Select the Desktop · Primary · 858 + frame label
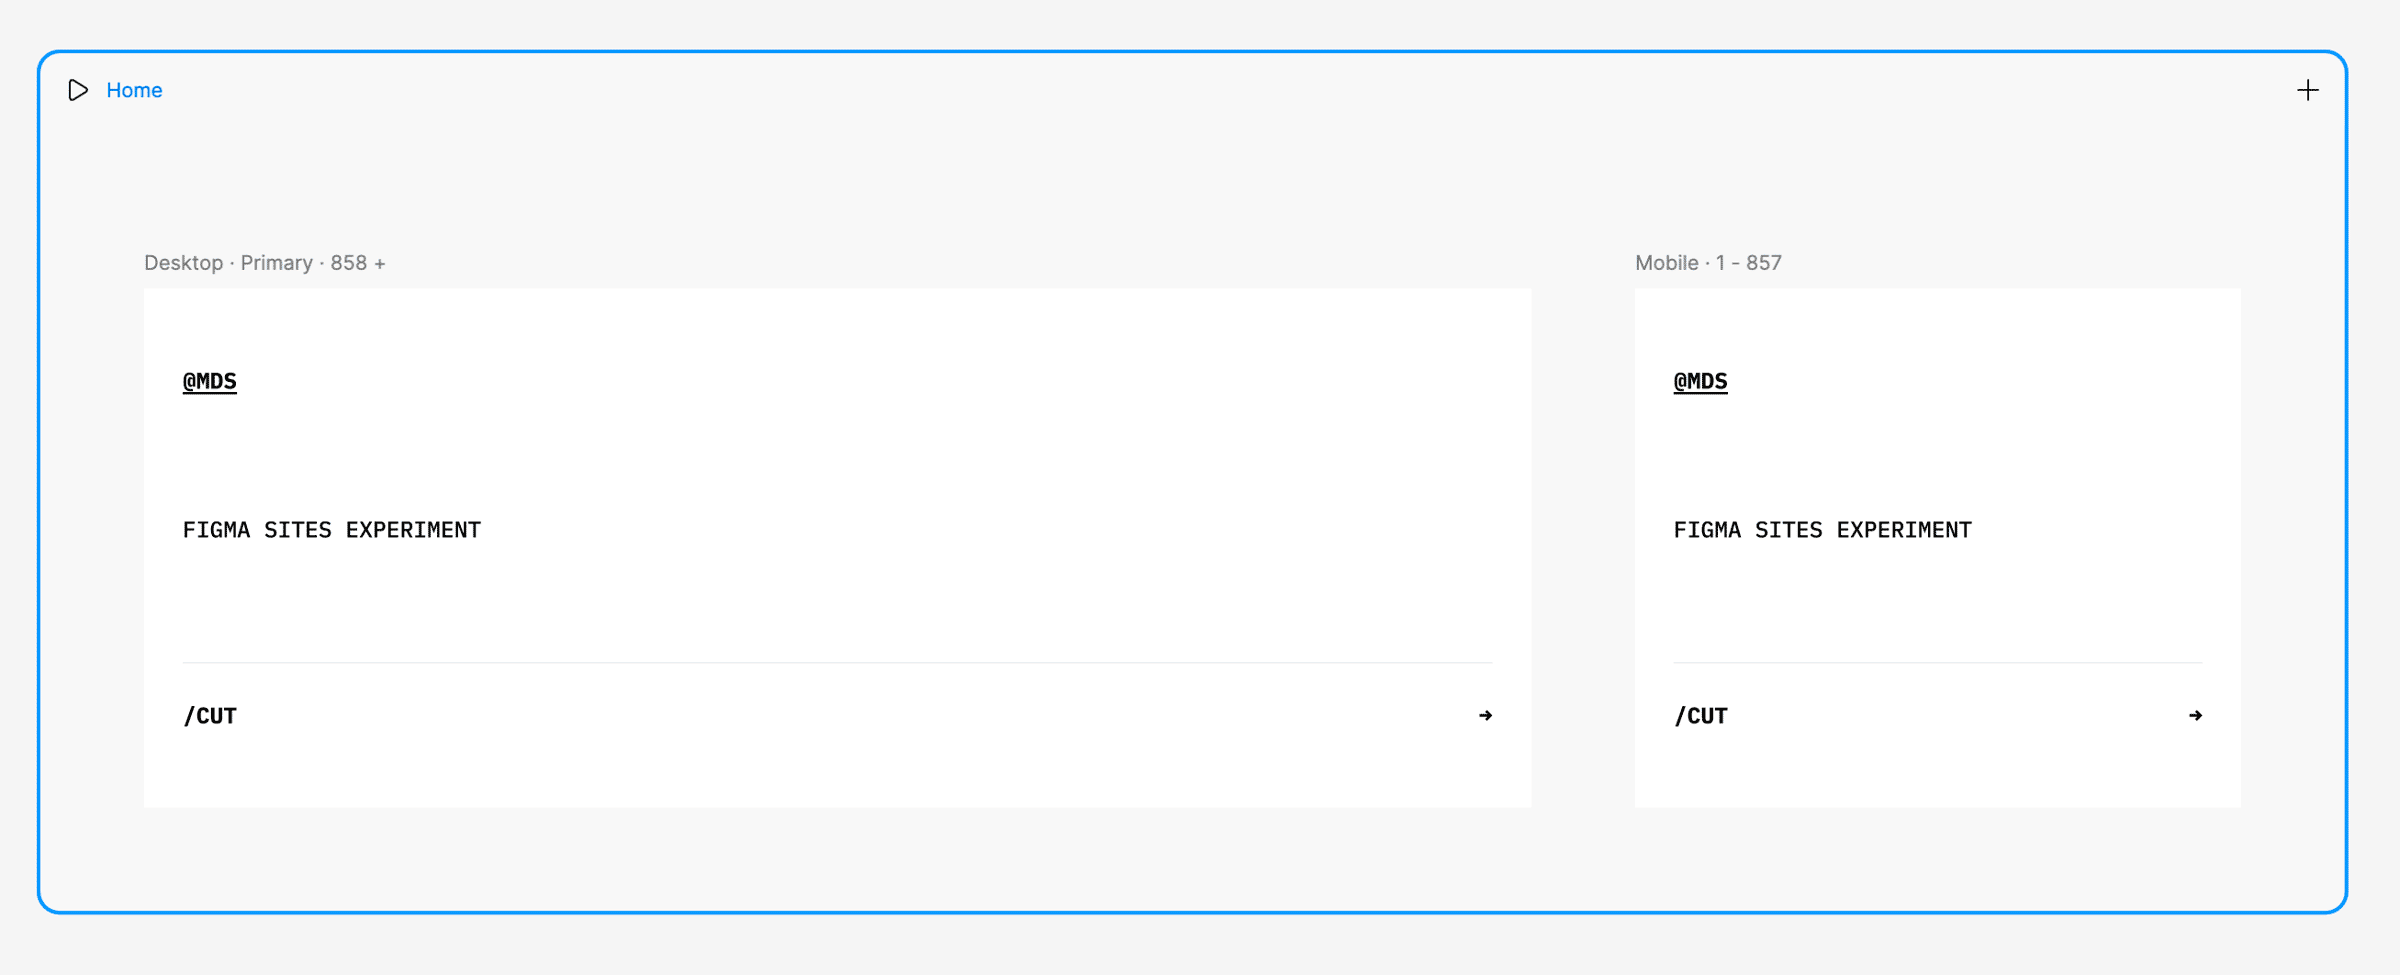Viewport: 2400px width, 975px height. (x=265, y=263)
